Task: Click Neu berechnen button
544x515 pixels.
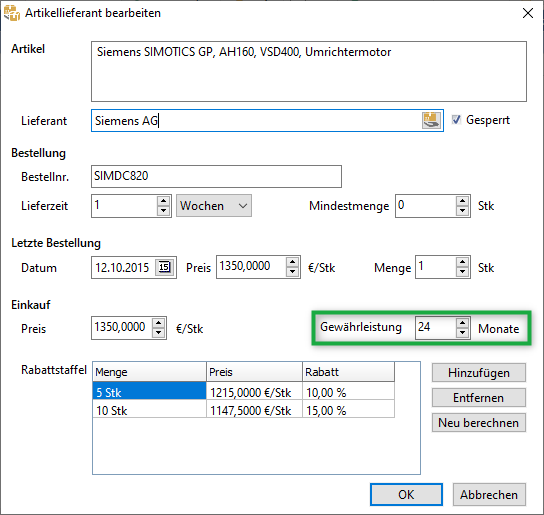Action: click(x=479, y=423)
